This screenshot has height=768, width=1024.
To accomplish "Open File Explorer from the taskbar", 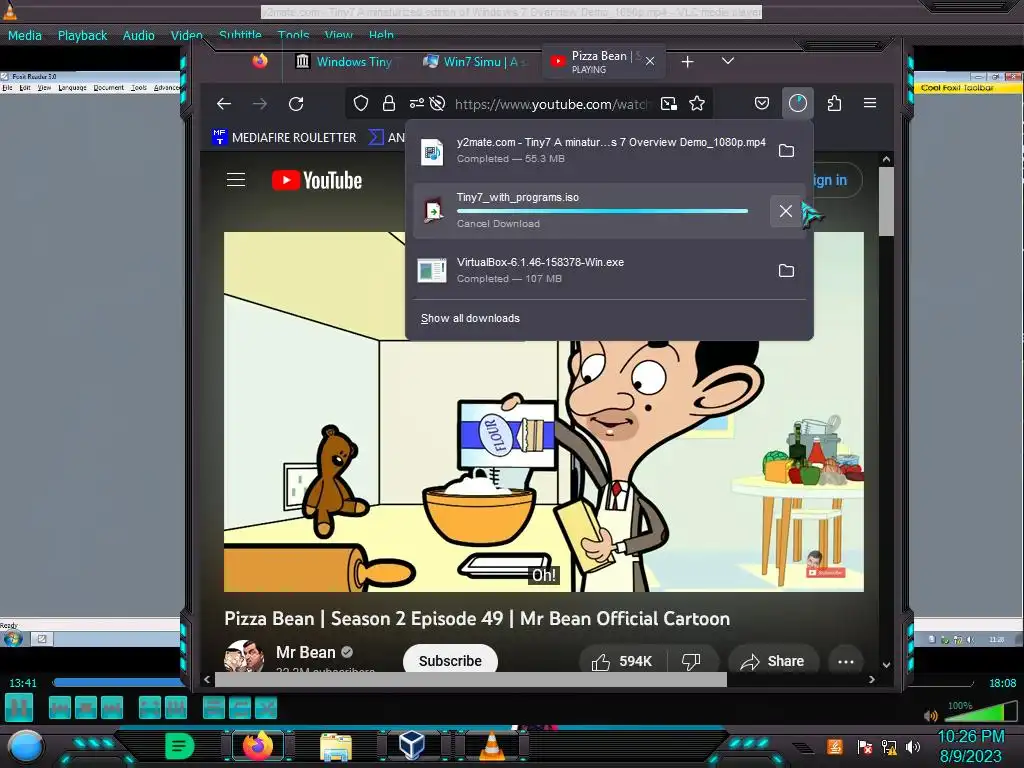I will coord(336,746).
